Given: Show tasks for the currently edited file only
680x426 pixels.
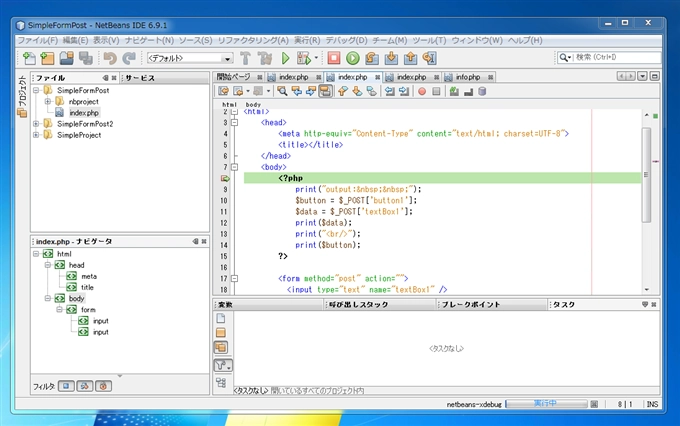Looking at the screenshot, I should (221, 318).
